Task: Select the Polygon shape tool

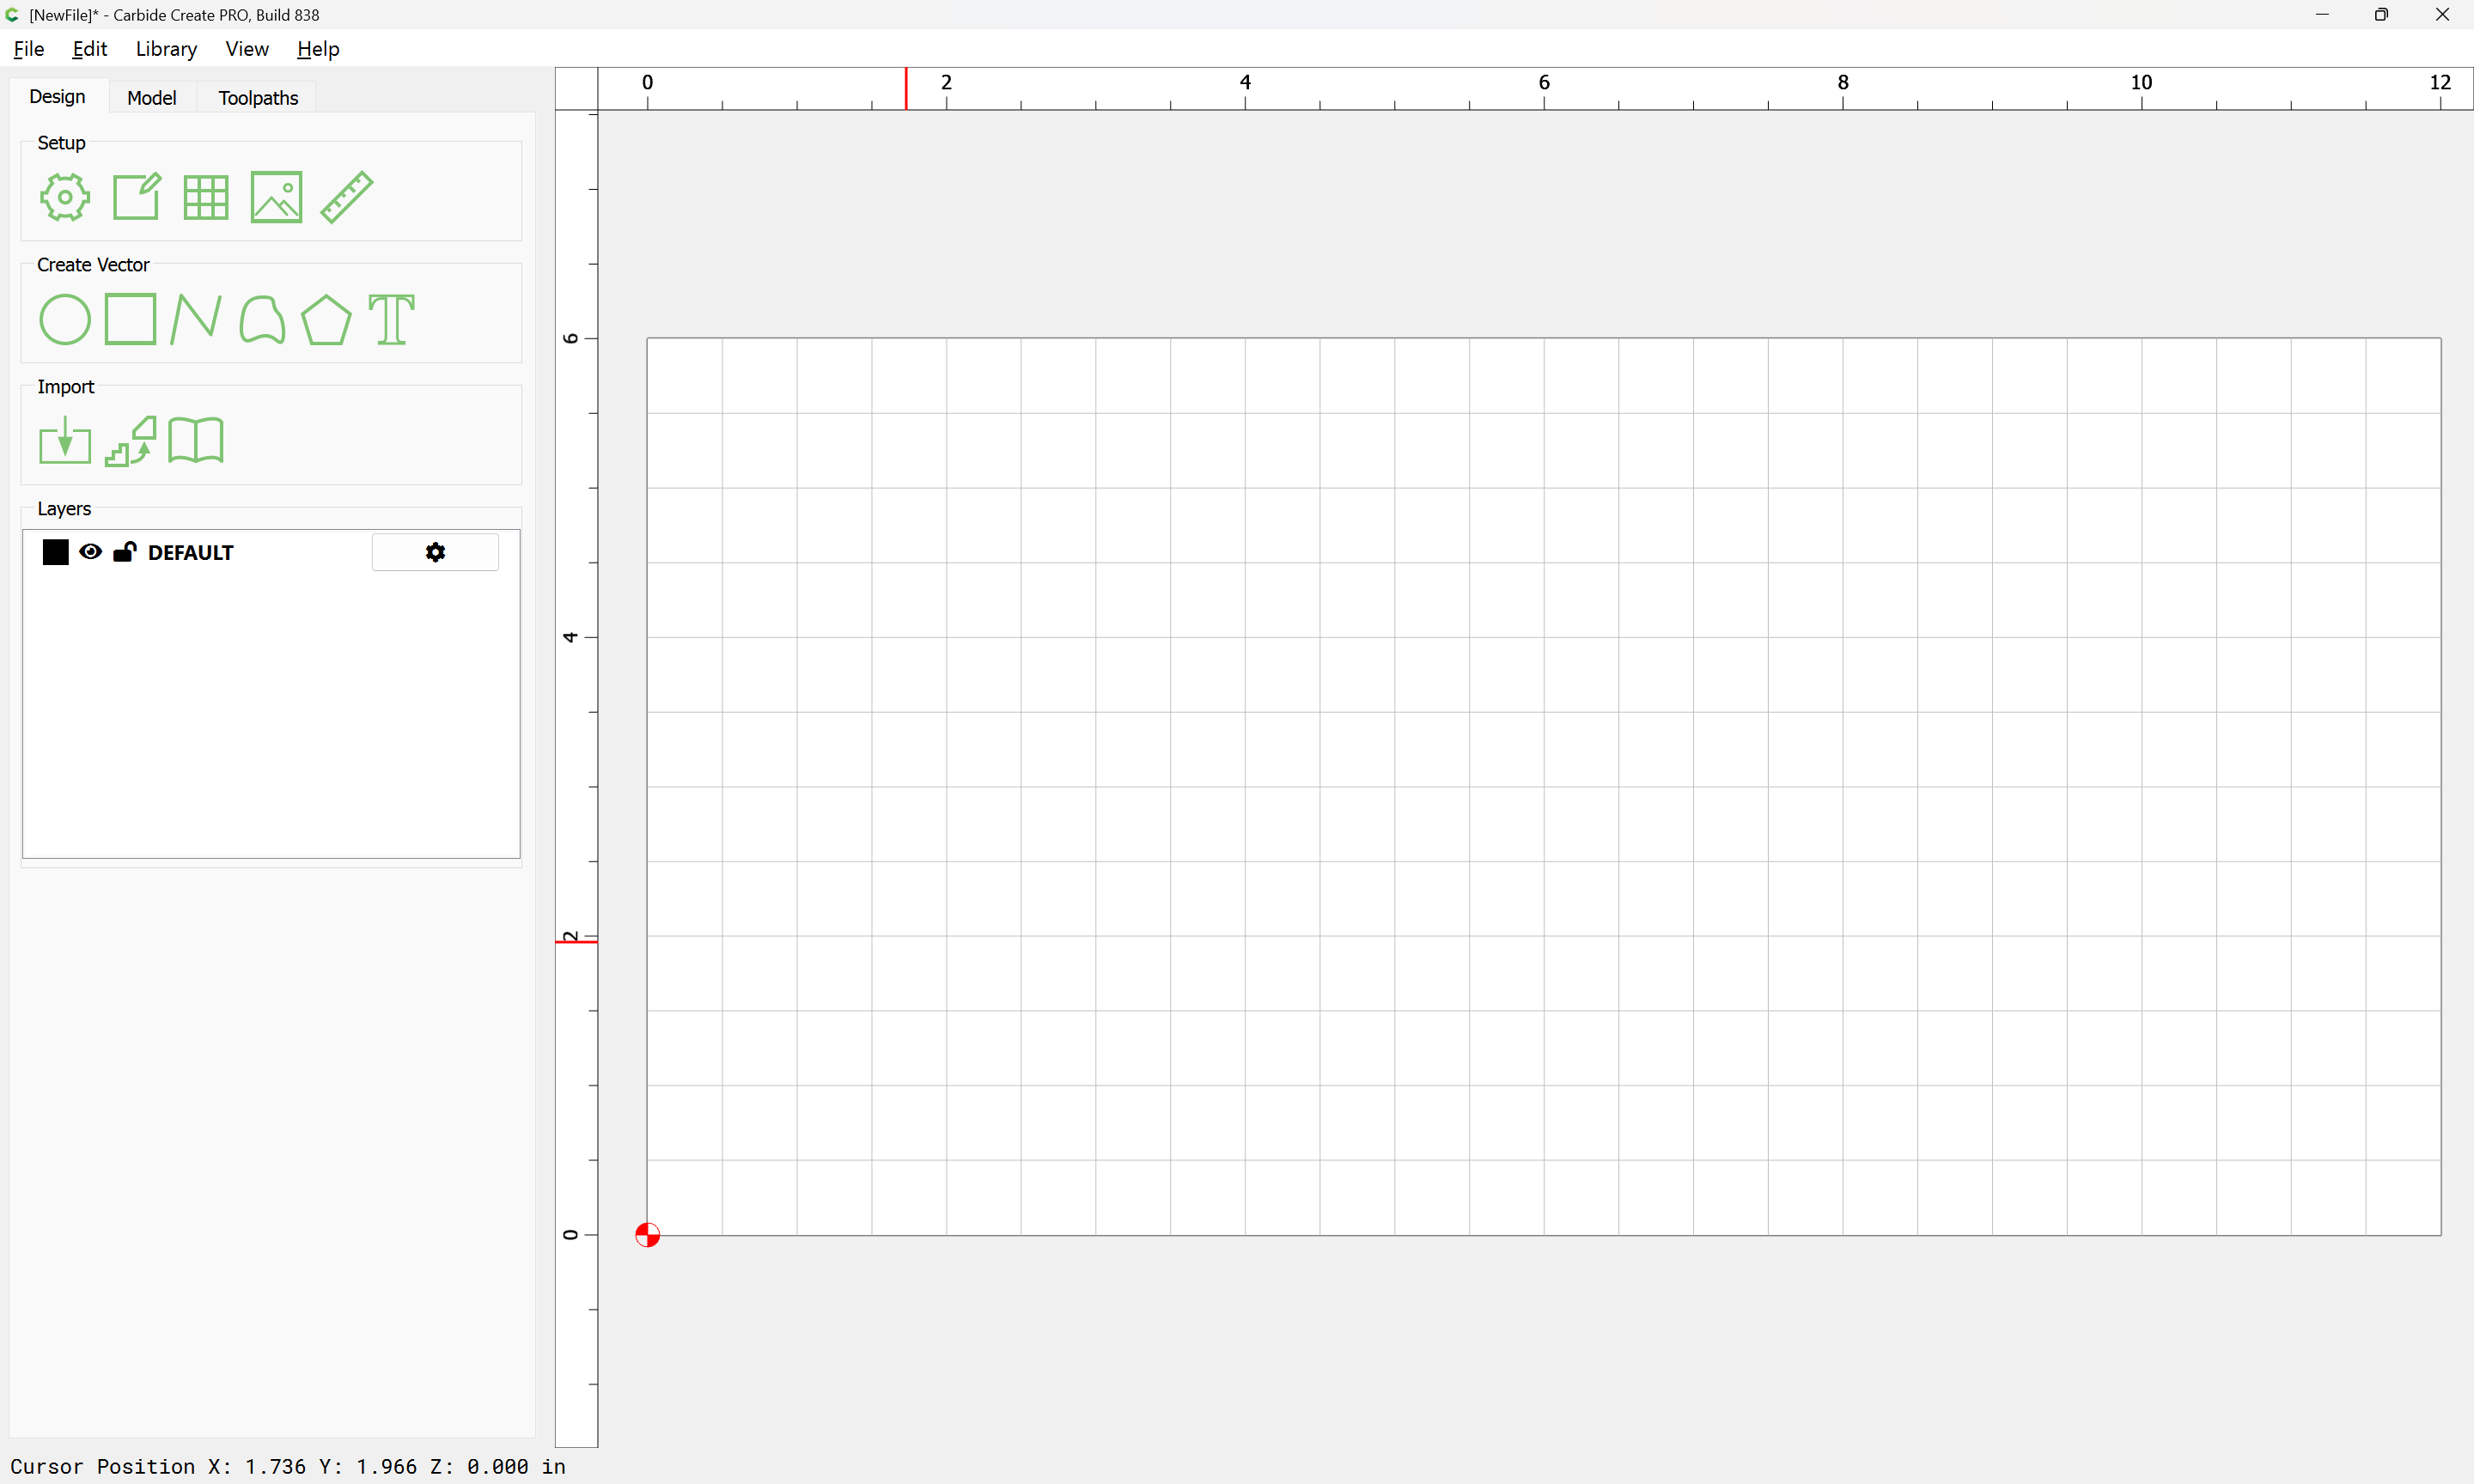Action: [x=326, y=320]
